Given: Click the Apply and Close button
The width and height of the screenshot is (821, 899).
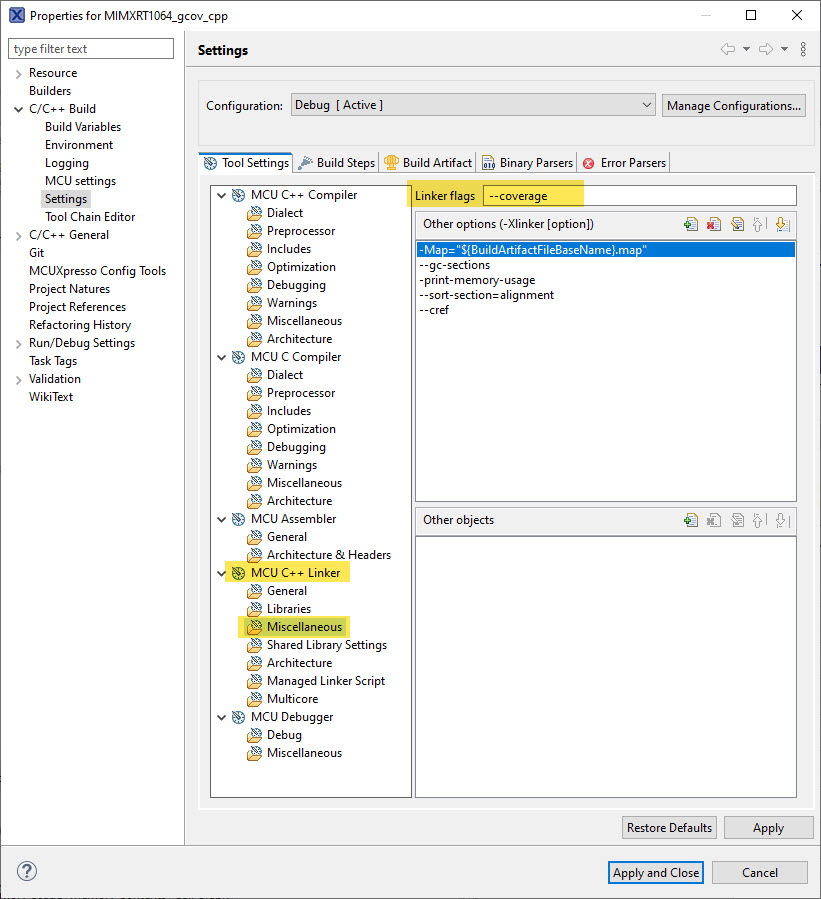Looking at the screenshot, I should click(655, 872).
